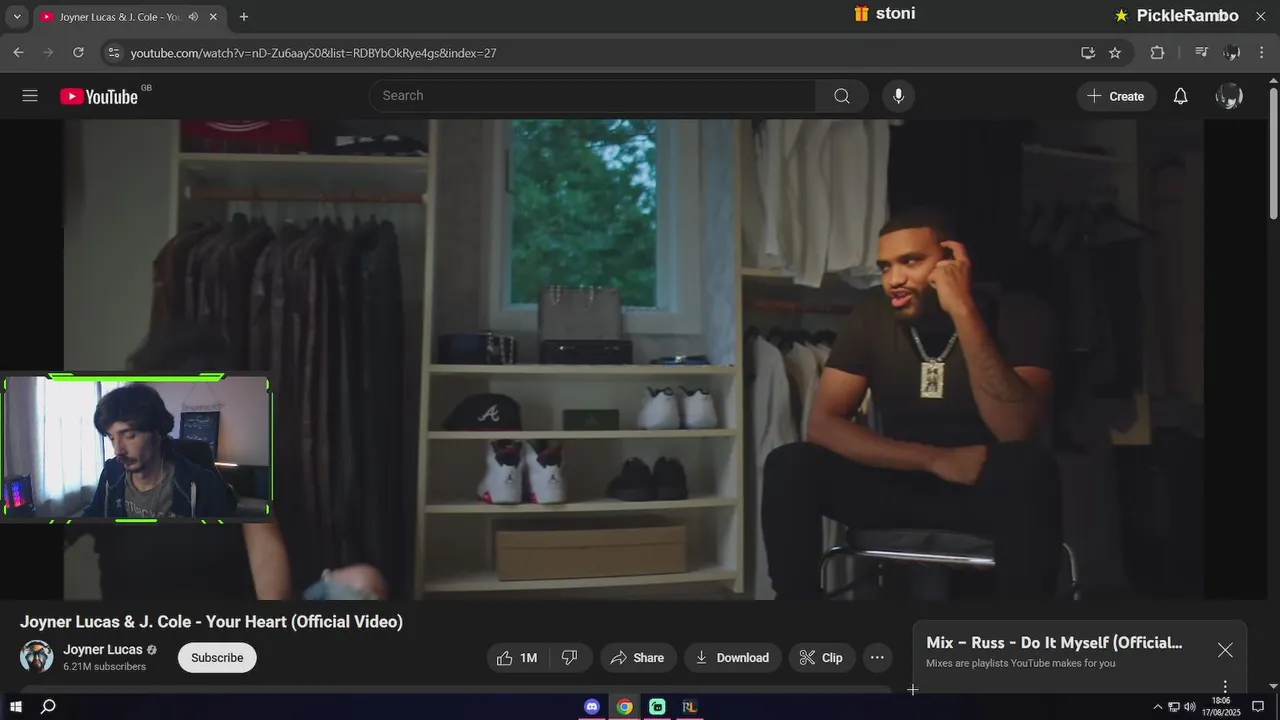Open Joyner Lucas channel name link
Viewport: 1280px width, 720px height.
click(103, 650)
